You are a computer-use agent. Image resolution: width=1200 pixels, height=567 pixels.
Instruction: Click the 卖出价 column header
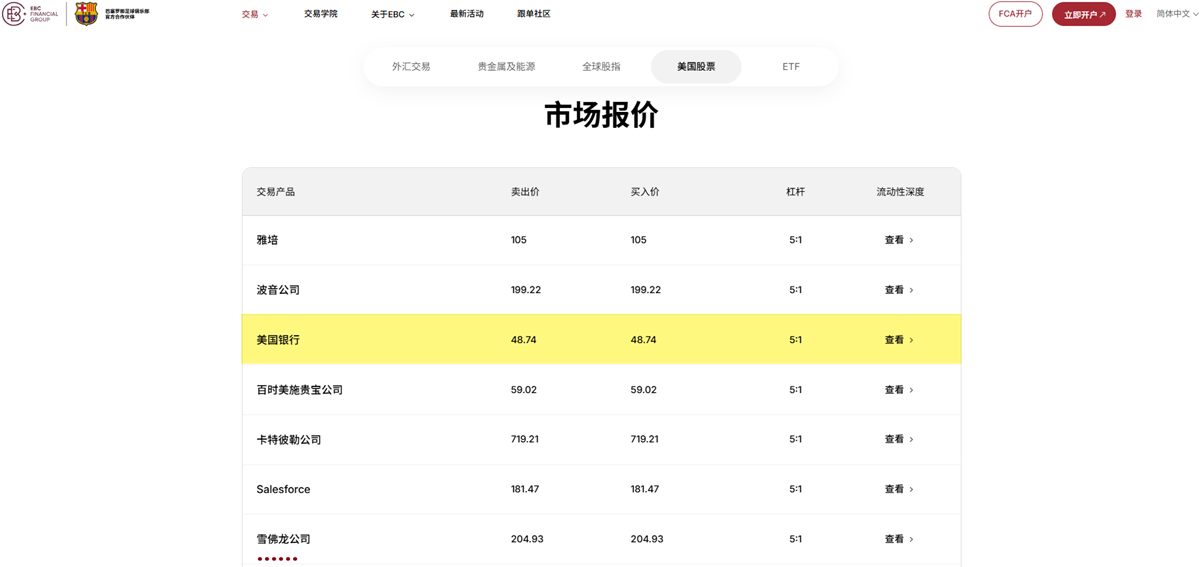tap(525, 192)
